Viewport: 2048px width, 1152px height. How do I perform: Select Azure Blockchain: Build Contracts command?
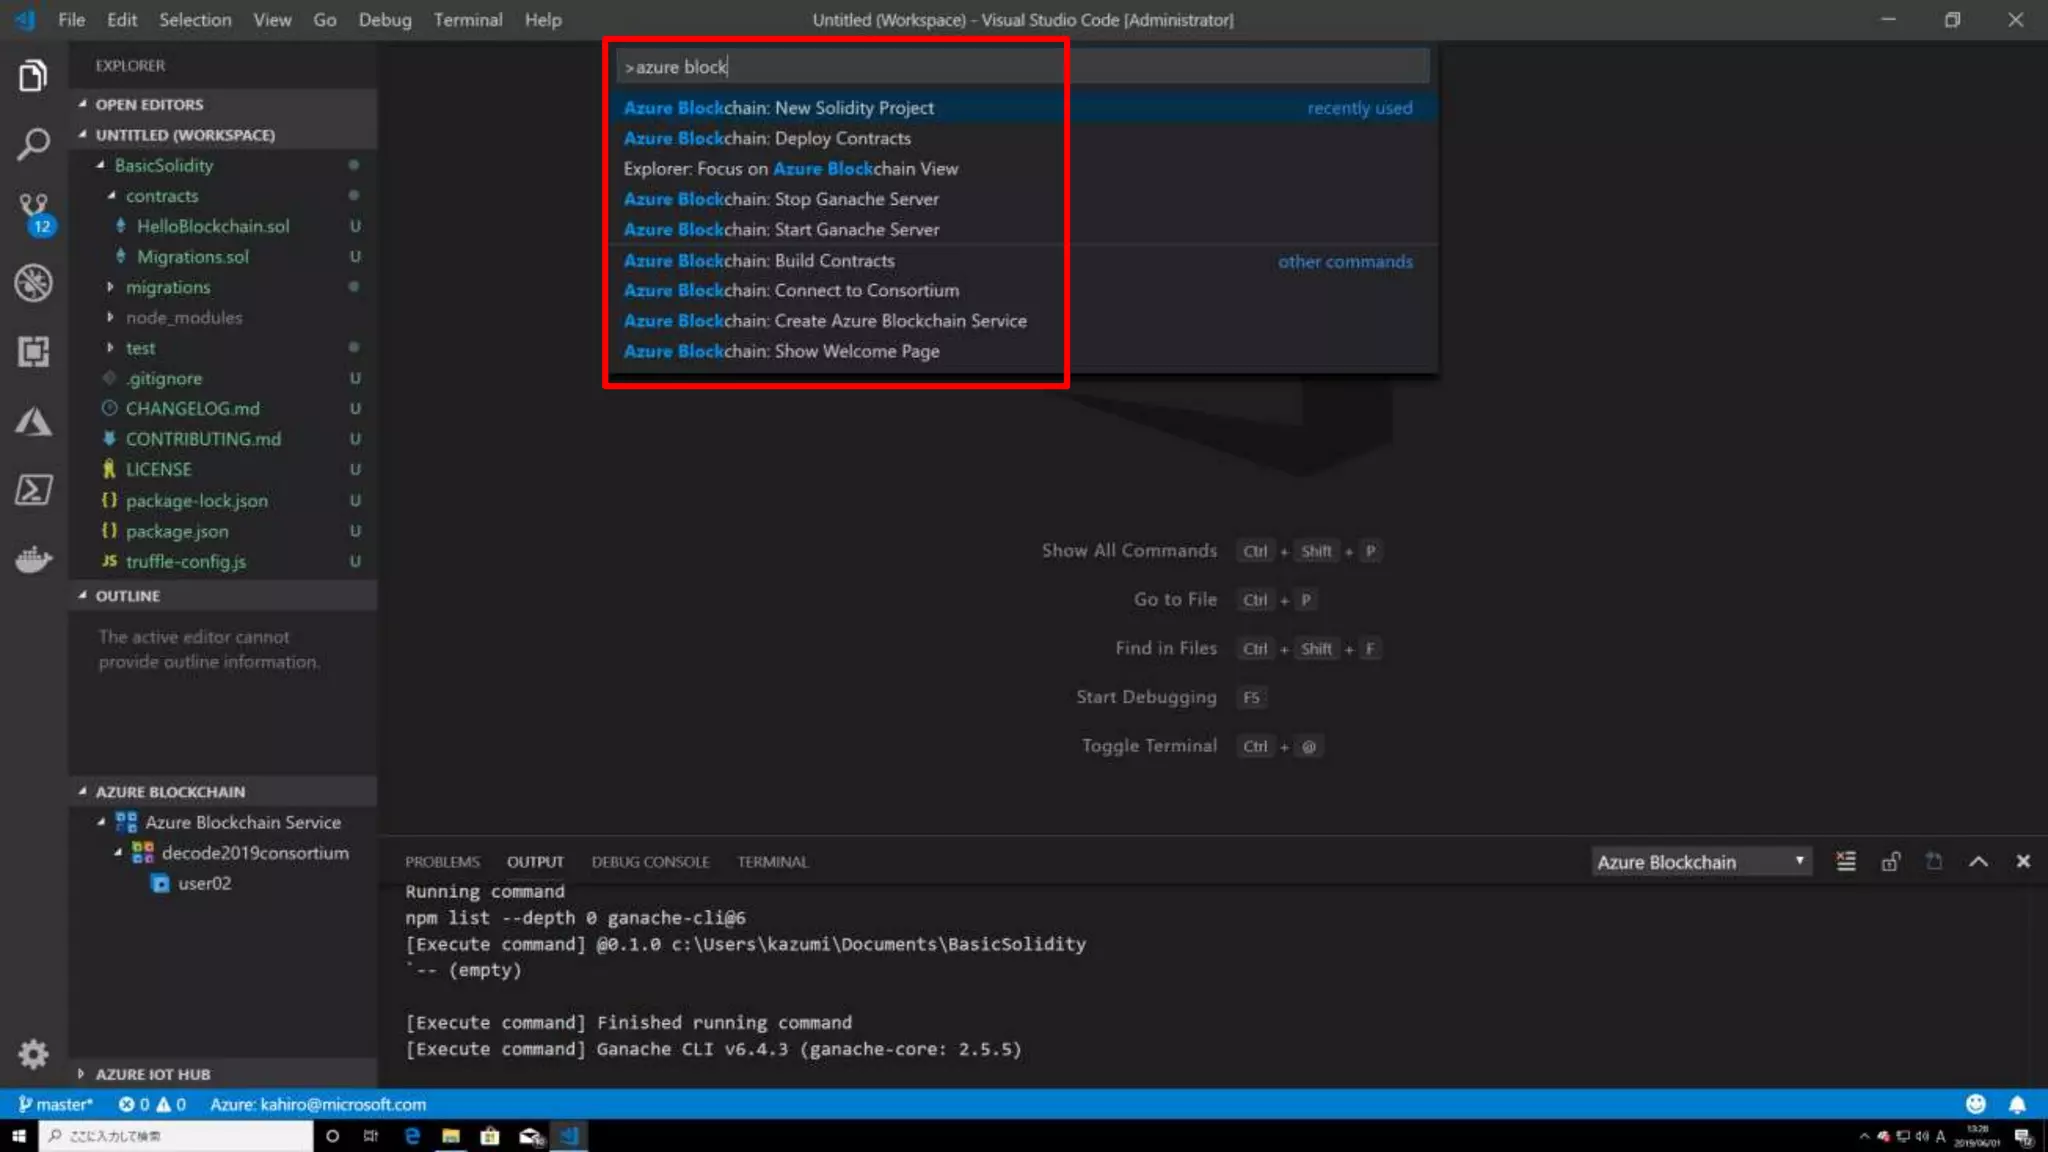click(x=759, y=260)
